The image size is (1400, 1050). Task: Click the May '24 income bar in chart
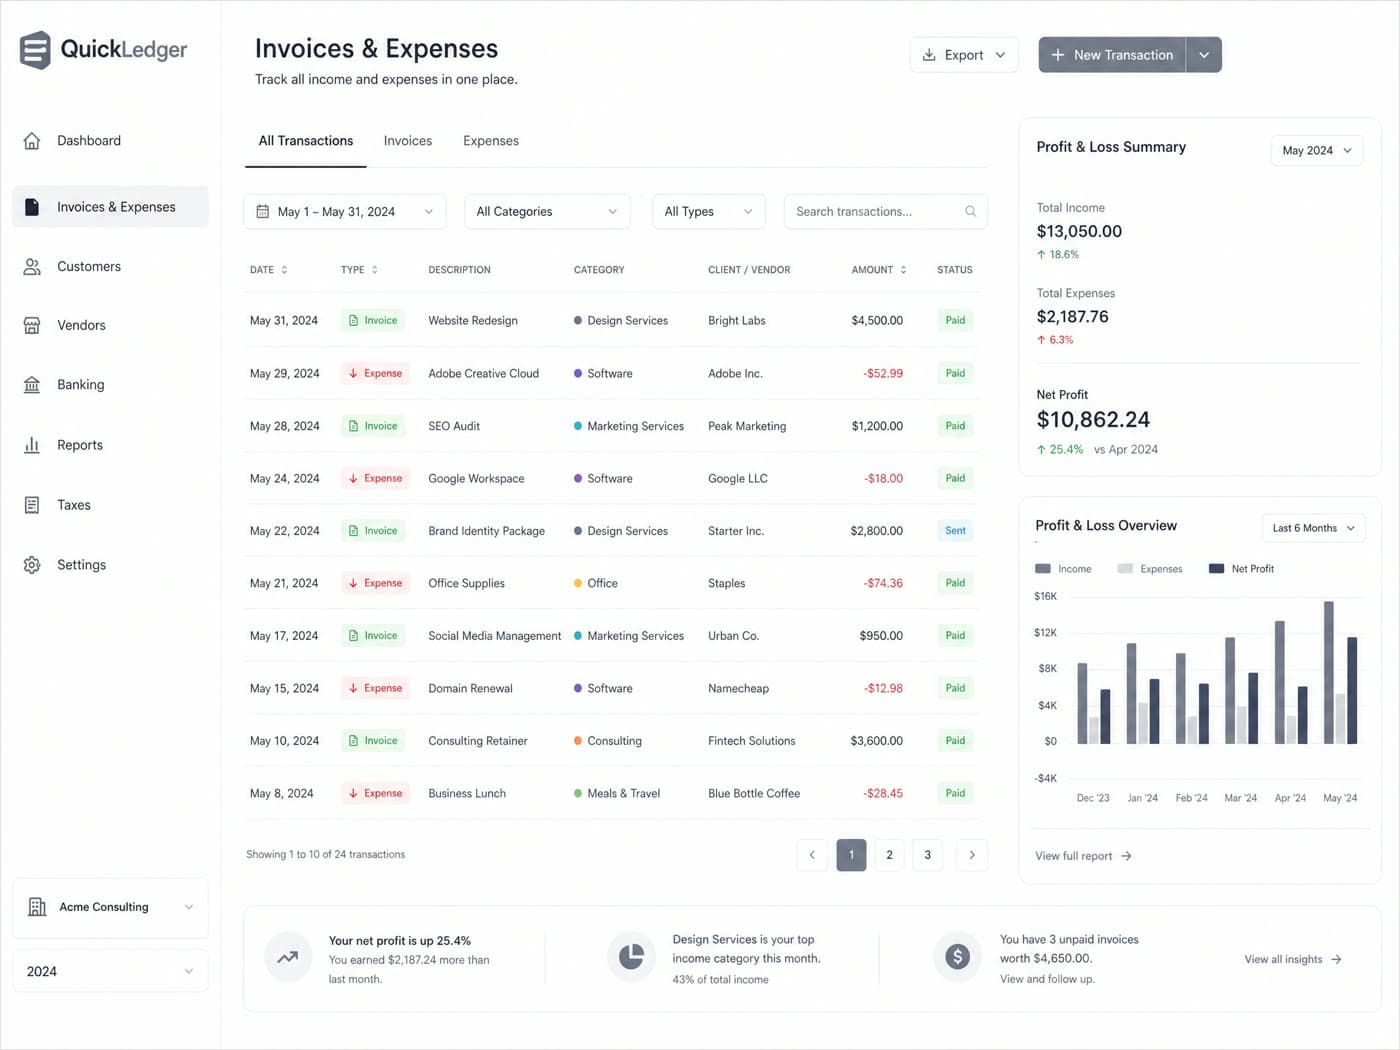pyautogui.click(x=1329, y=673)
